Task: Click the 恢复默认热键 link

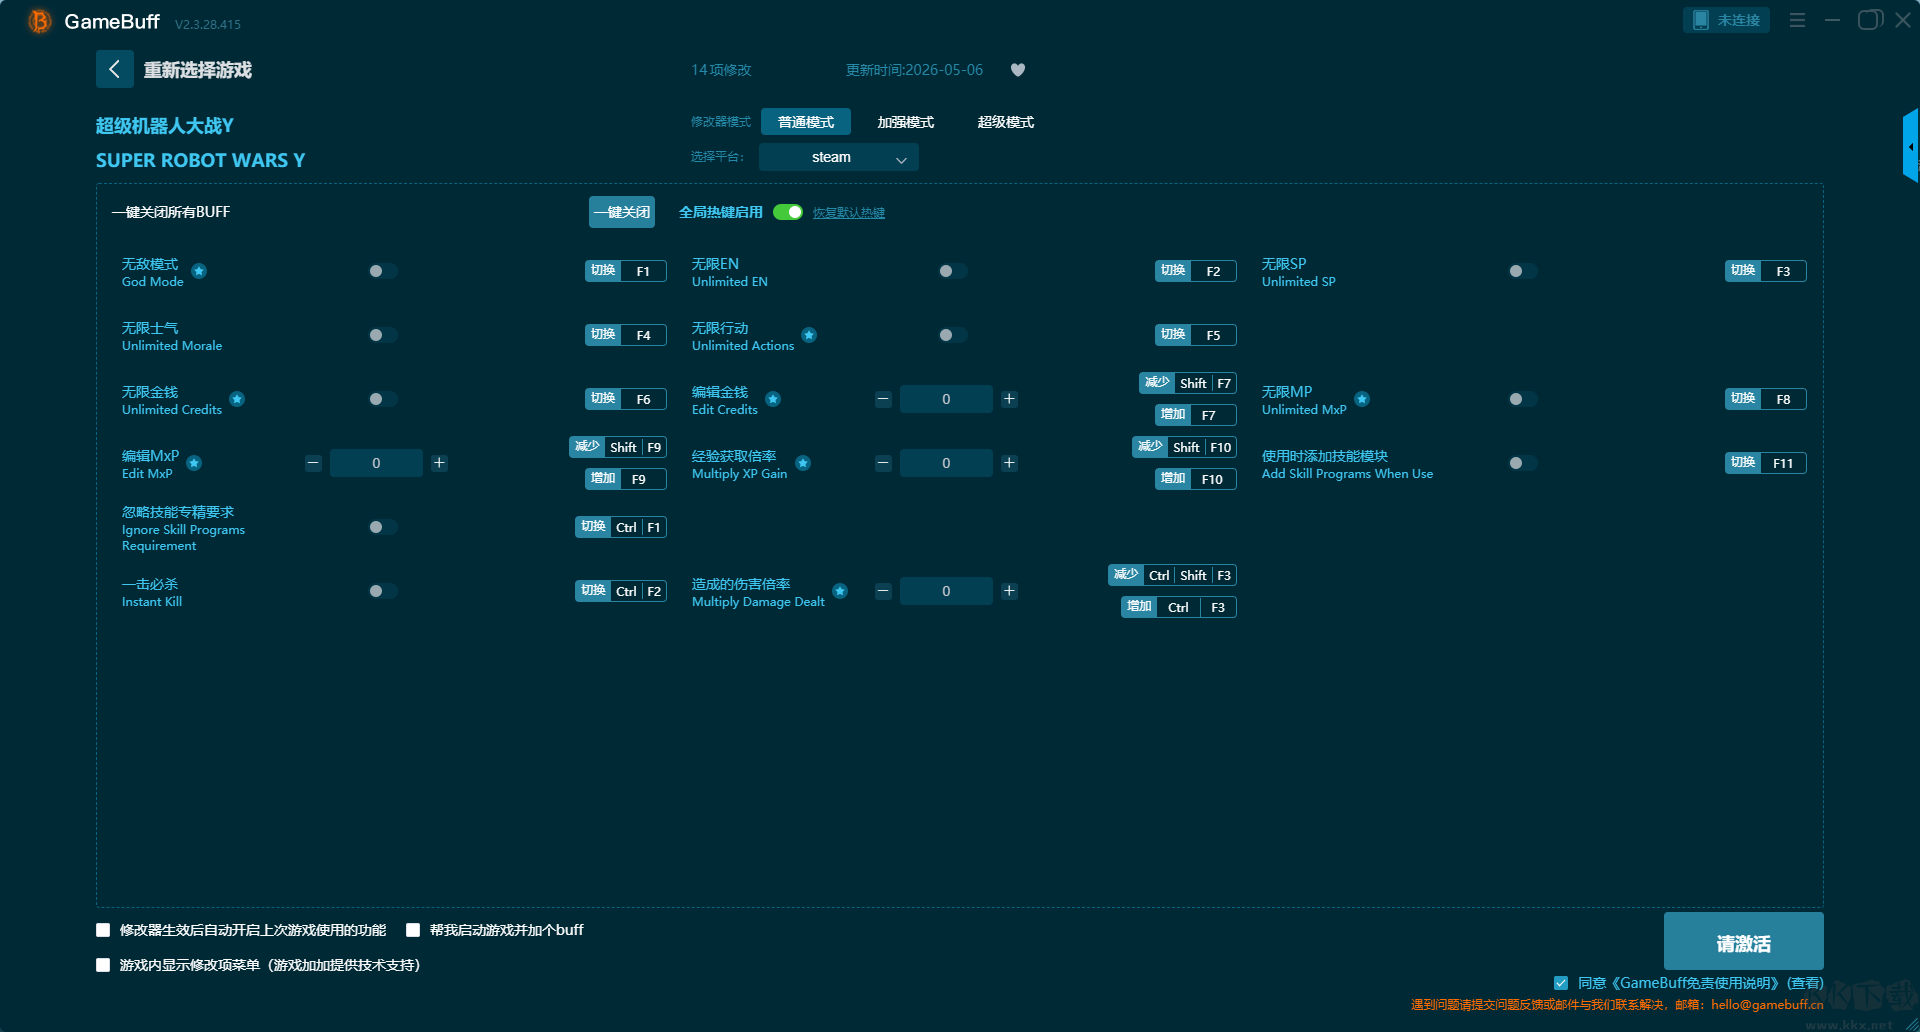Action: click(x=849, y=213)
